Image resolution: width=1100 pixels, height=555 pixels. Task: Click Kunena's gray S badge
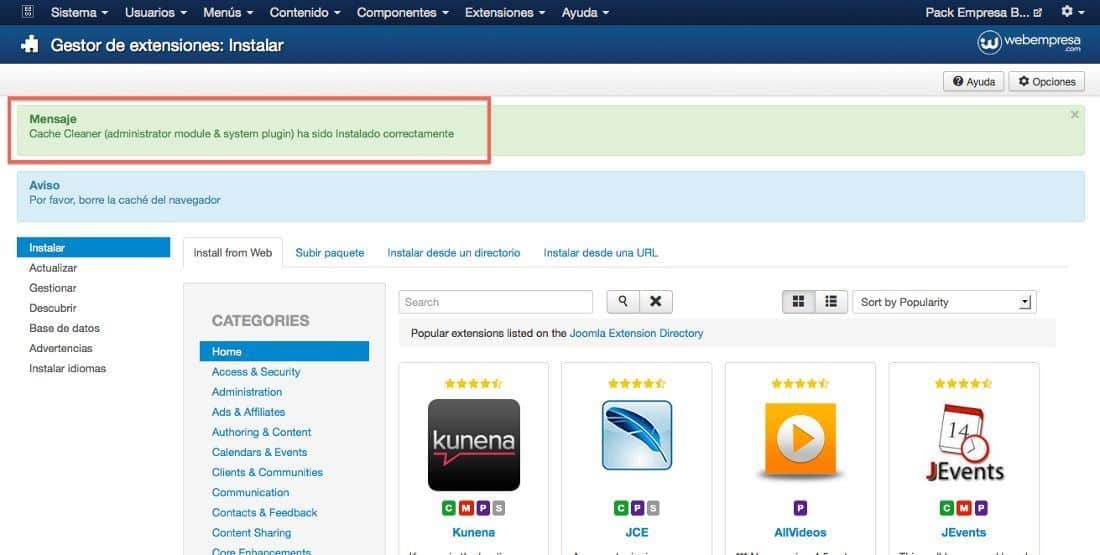499,508
